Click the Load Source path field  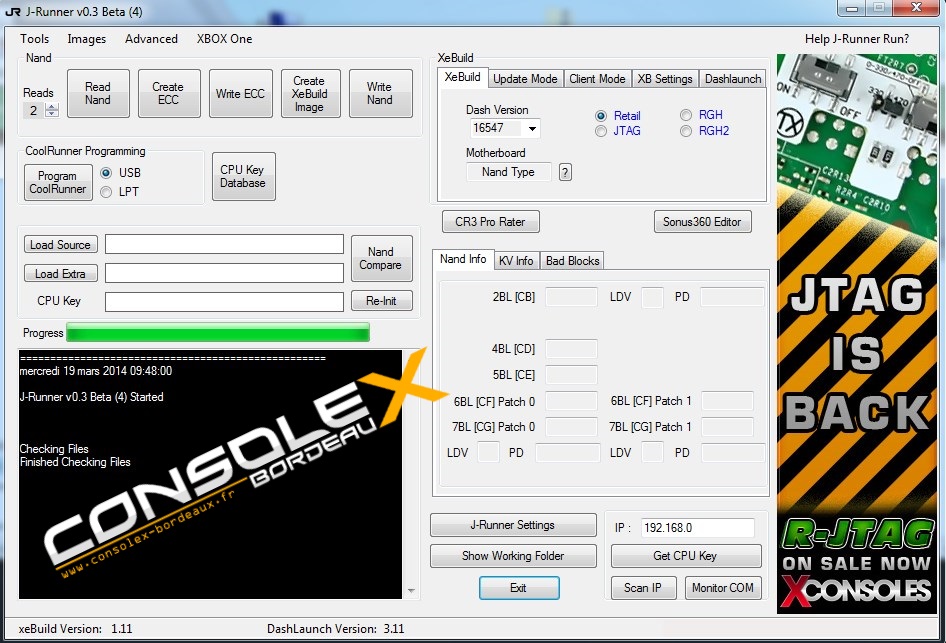[224, 244]
